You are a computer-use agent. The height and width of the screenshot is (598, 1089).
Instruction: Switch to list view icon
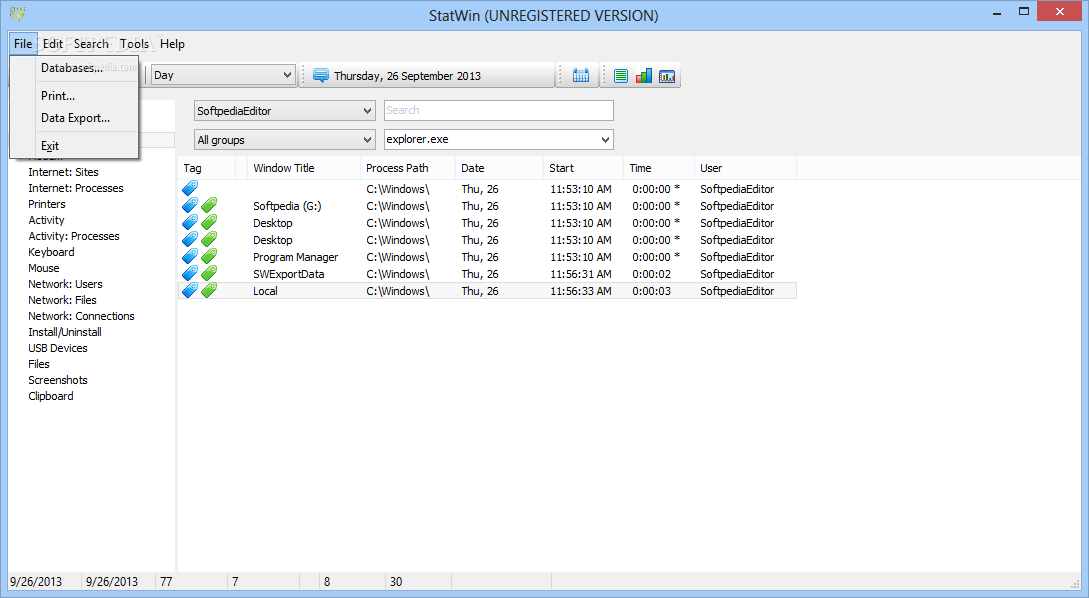pos(621,76)
